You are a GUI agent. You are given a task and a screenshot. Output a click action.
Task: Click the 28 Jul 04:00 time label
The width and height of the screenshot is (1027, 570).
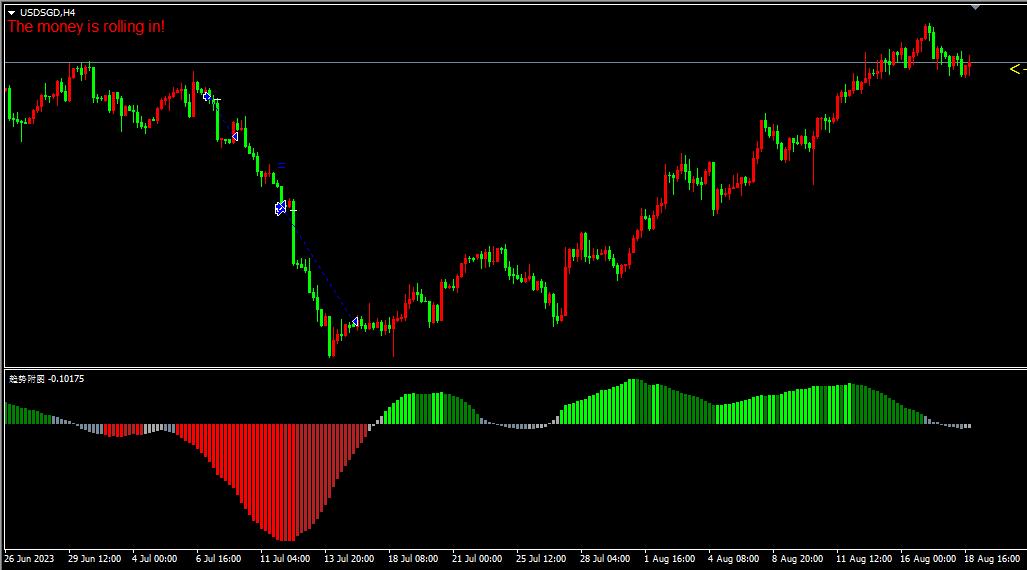[605, 559]
